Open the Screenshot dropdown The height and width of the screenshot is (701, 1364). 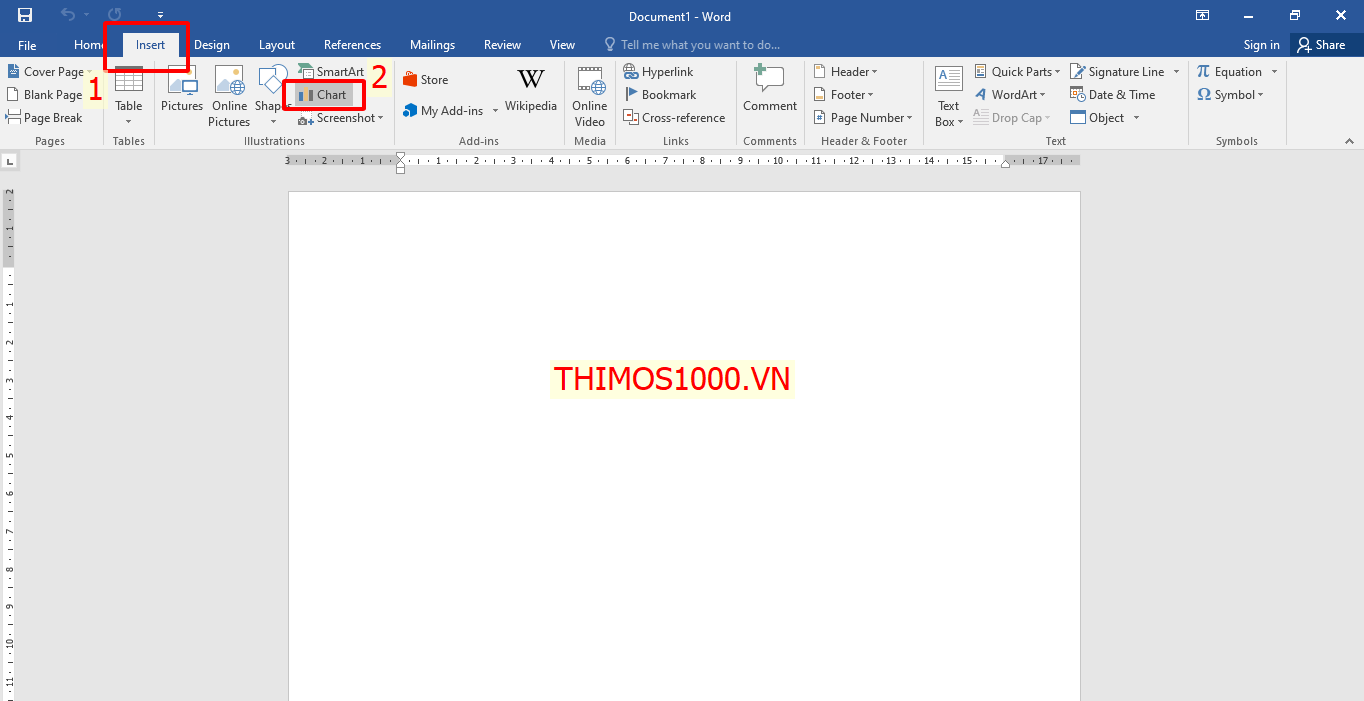pos(341,118)
